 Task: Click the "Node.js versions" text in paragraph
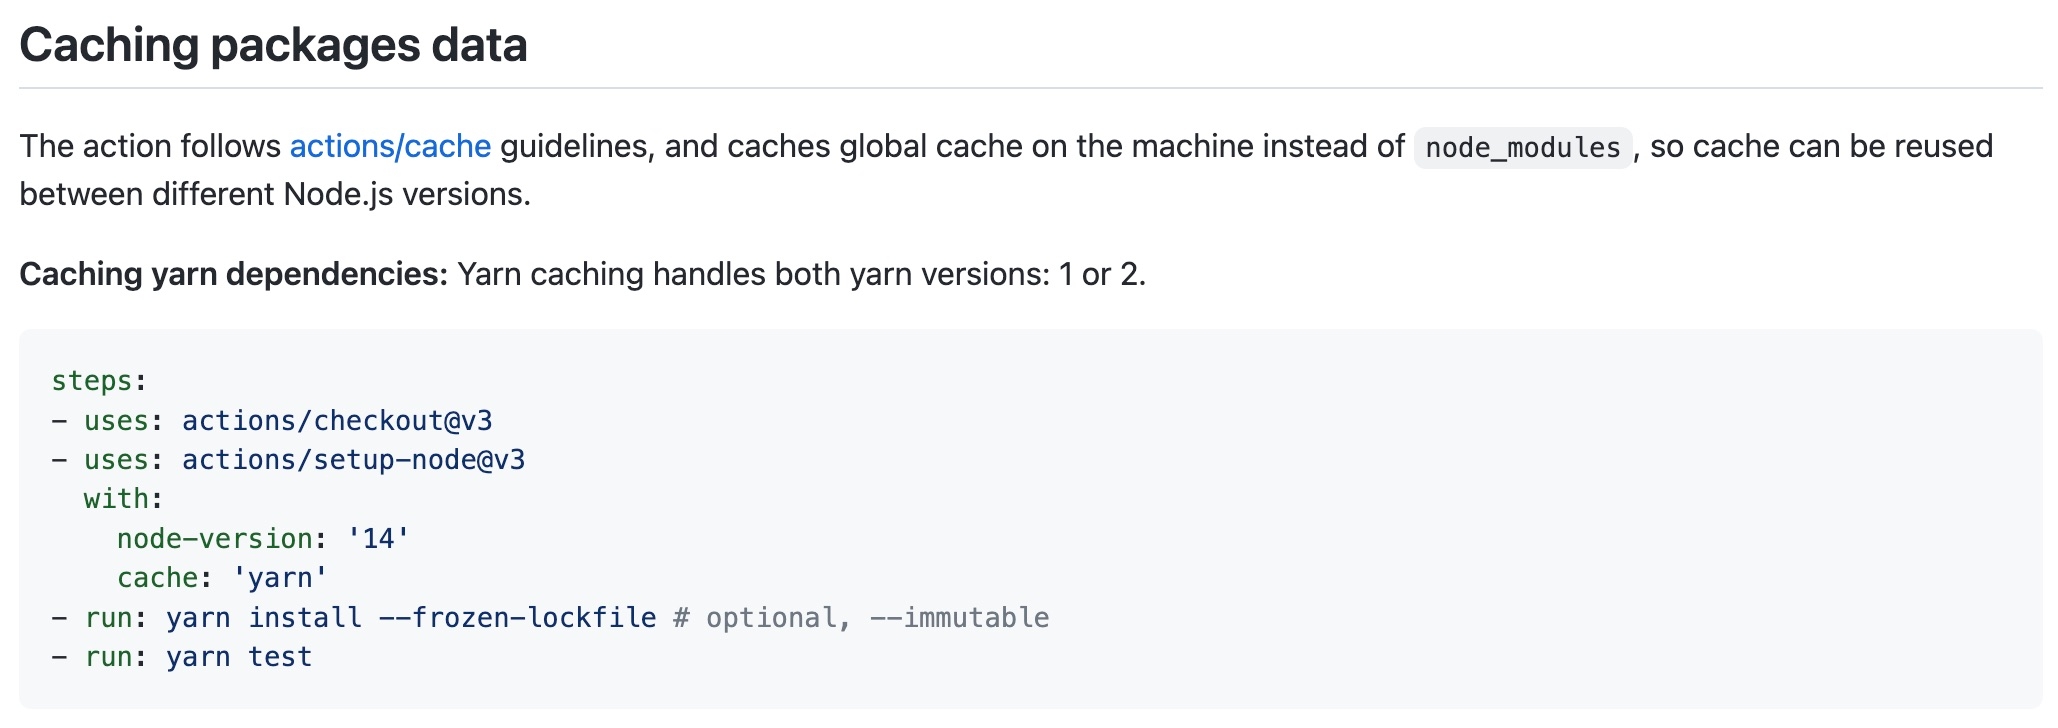click(406, 194)
